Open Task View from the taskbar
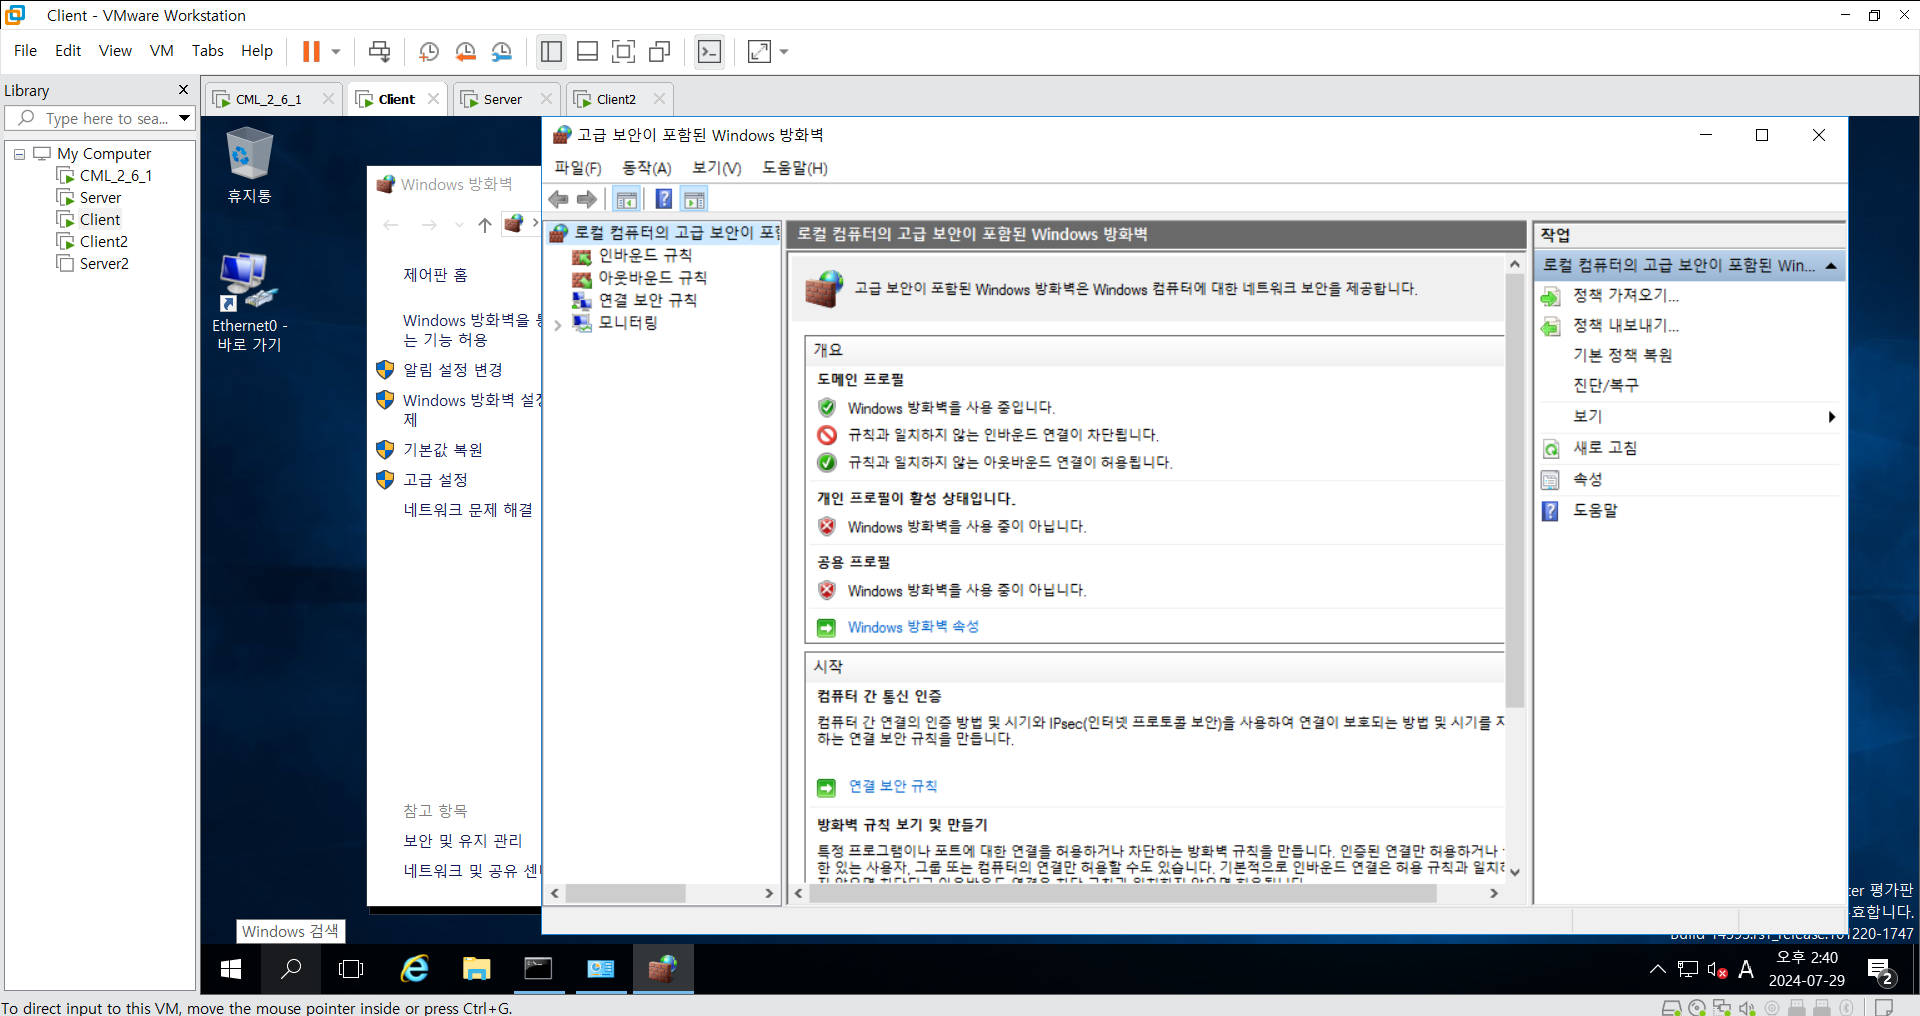The image size is (1920, 1016). click(351, 968)
